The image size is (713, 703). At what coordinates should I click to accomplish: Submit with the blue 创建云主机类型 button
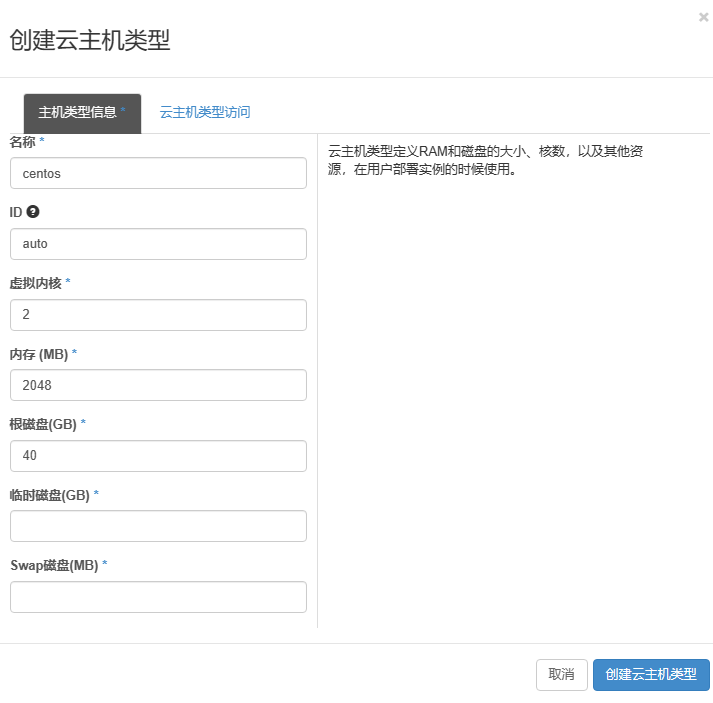(651, 675)
